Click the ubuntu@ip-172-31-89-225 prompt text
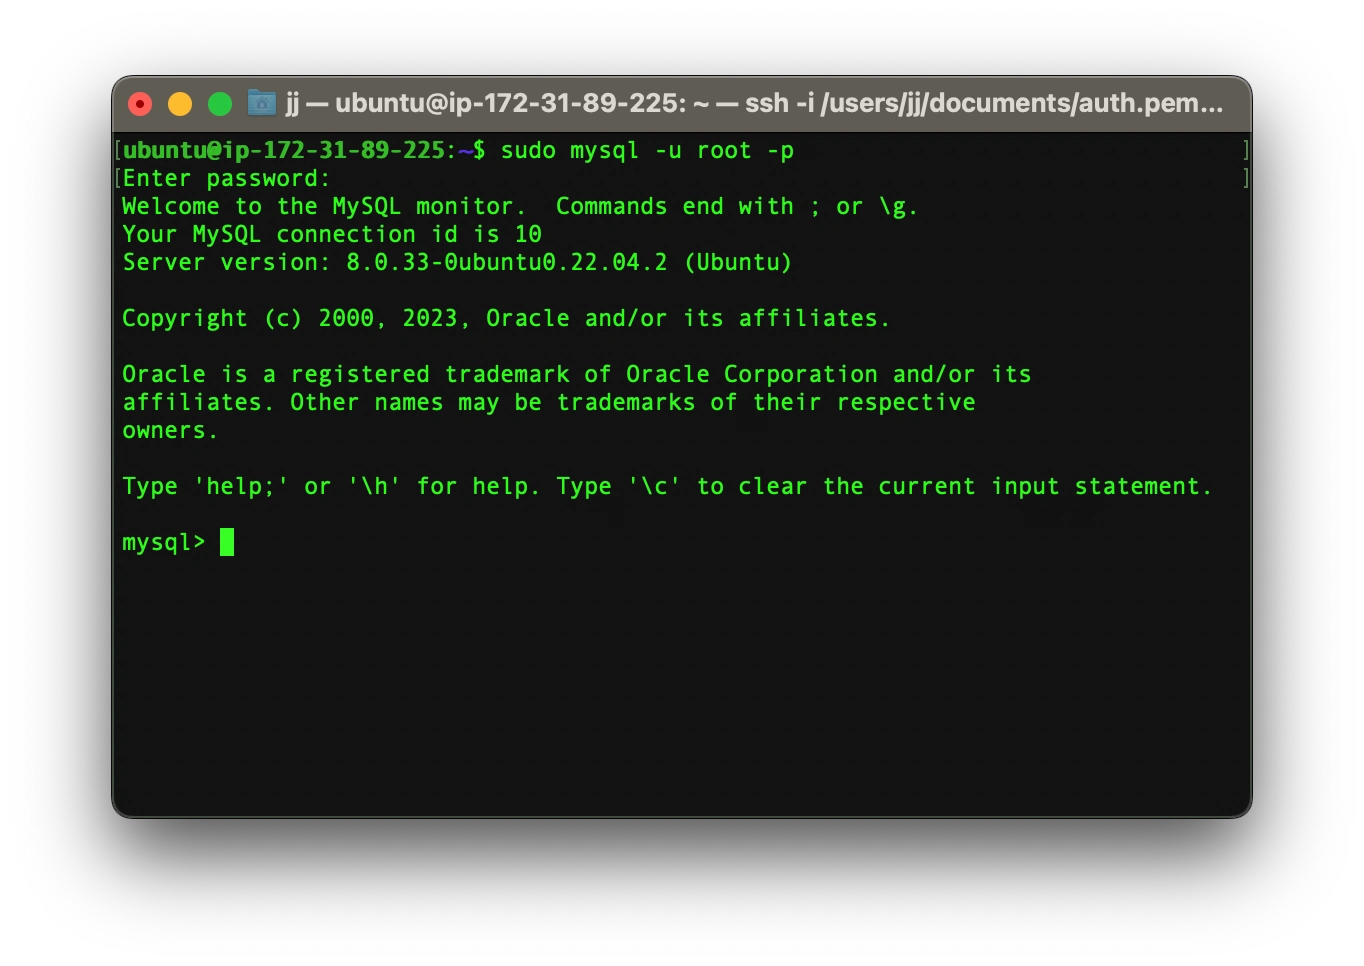Image resolution: width=1364 pixels, height=966 pixels. [x=283, y=150]
